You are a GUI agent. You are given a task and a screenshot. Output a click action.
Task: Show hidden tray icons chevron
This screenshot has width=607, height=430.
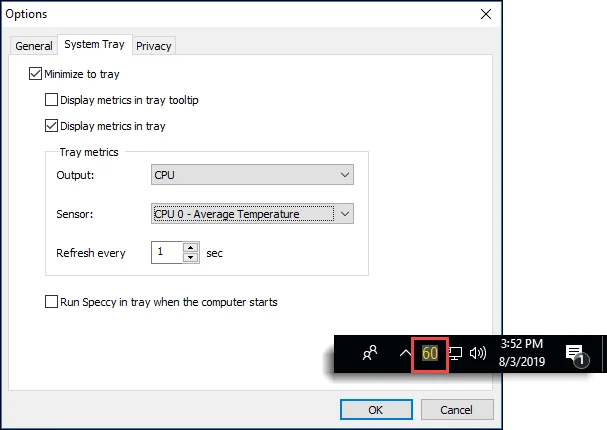[405, 353]
